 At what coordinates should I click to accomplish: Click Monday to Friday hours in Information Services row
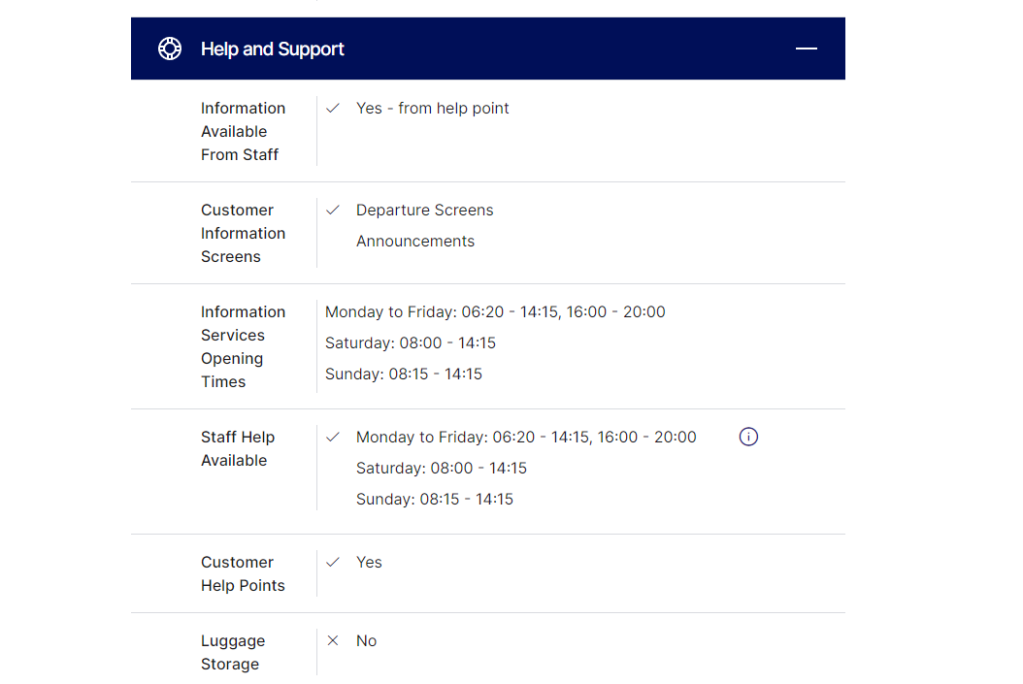point(495,312)
